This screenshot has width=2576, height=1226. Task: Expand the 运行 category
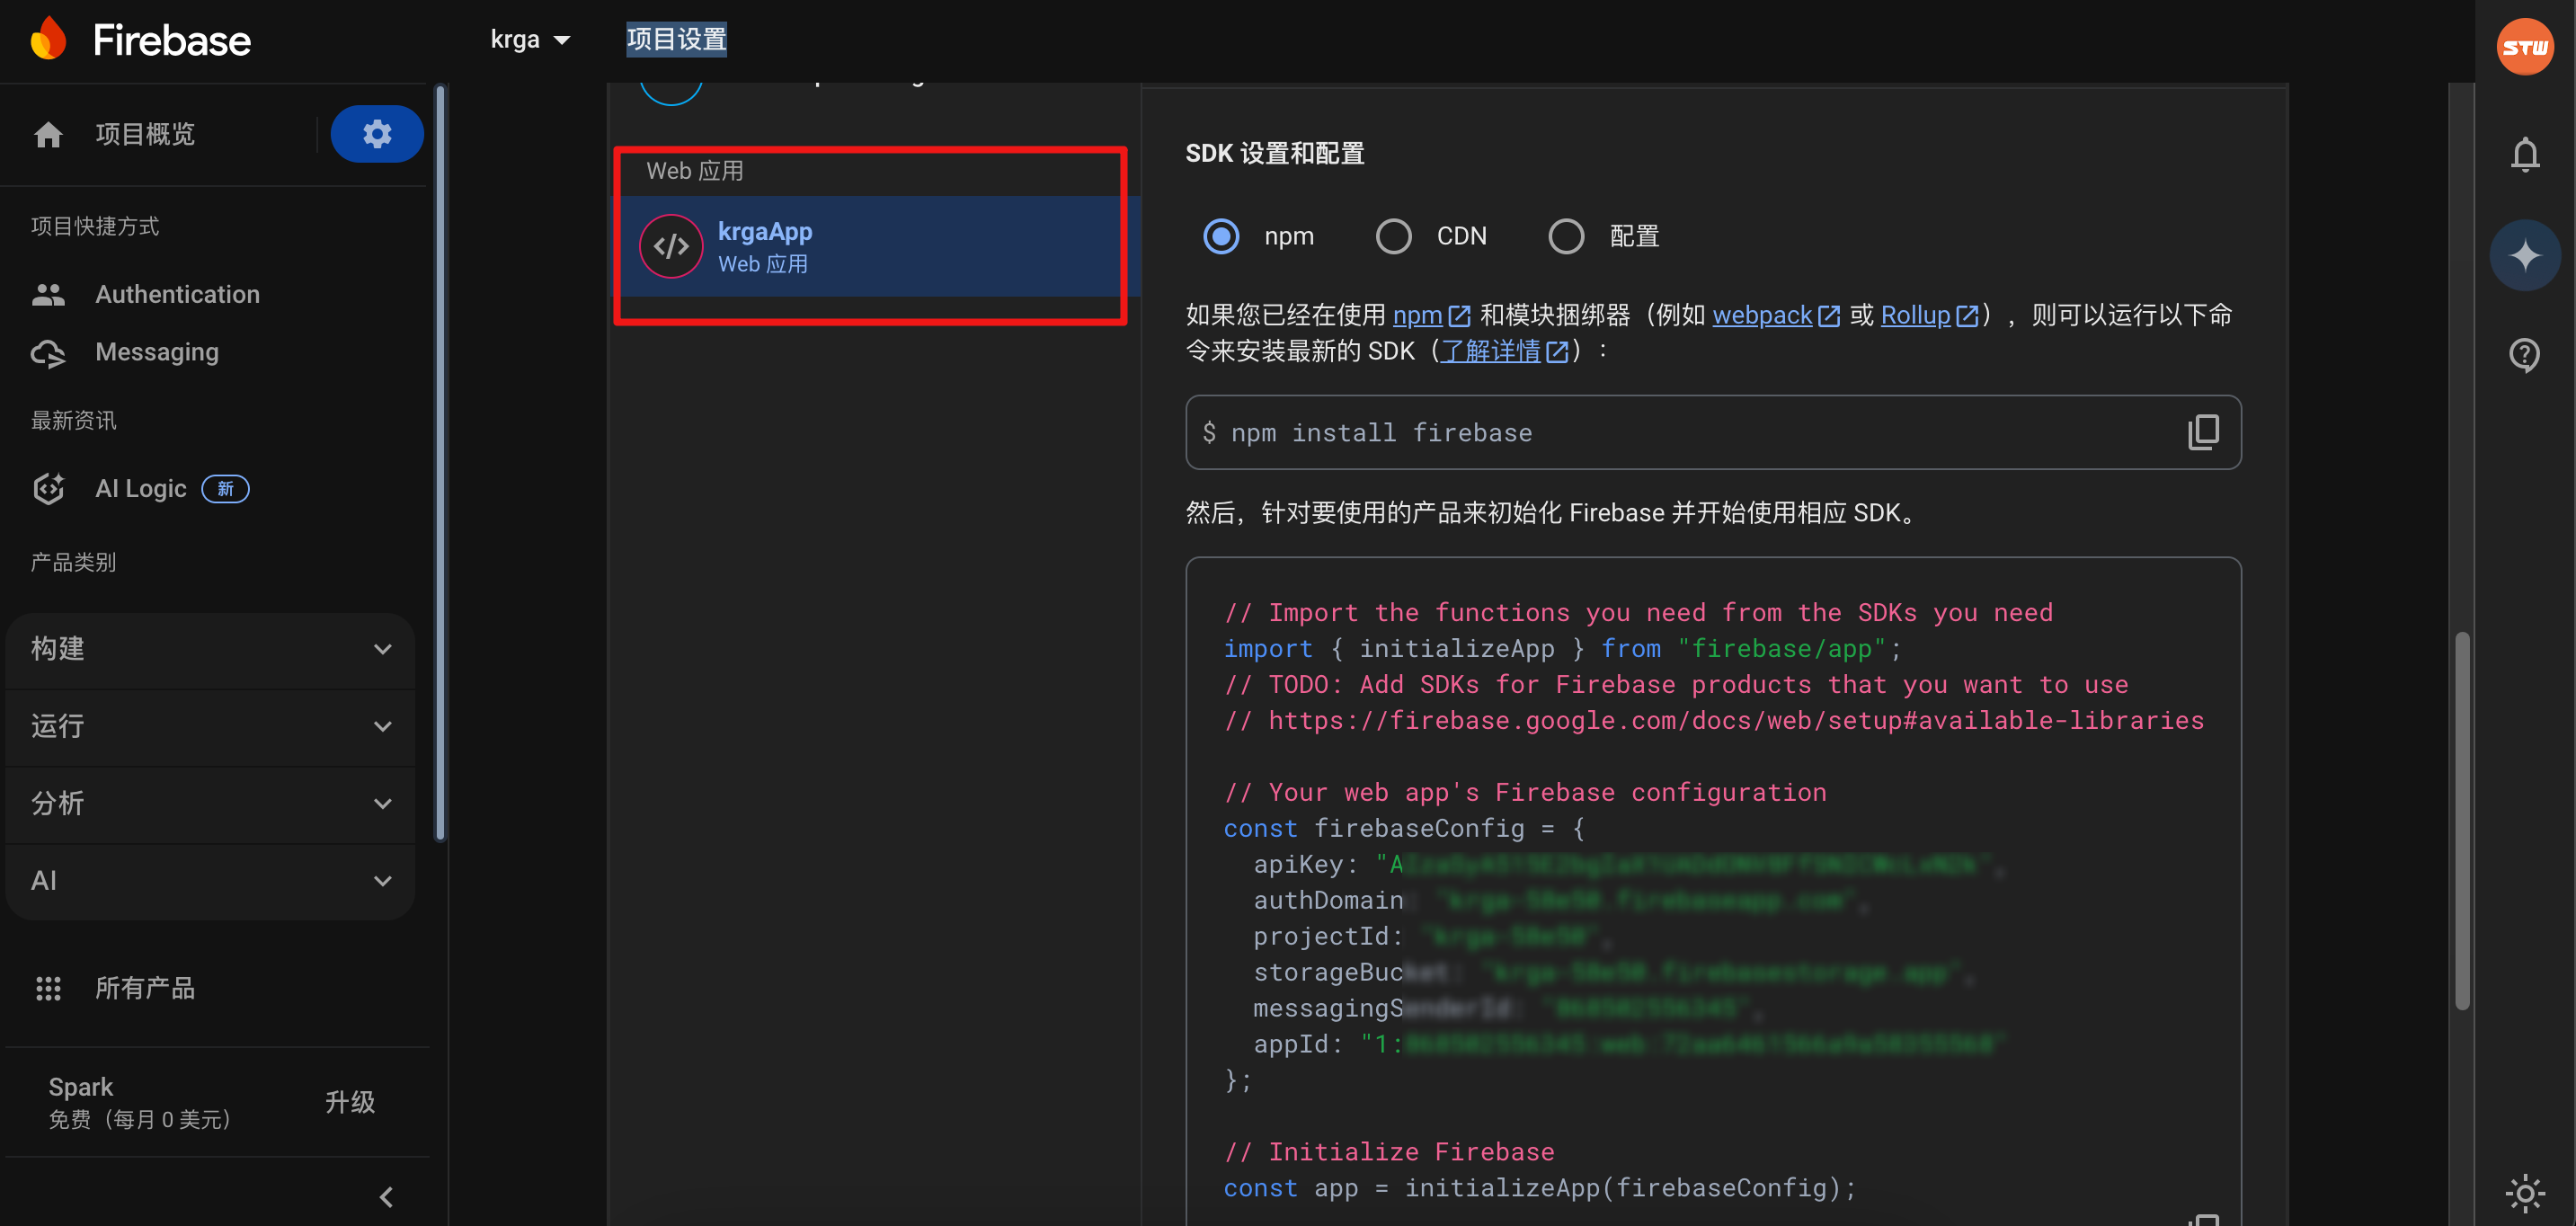(x=210, y=726)
